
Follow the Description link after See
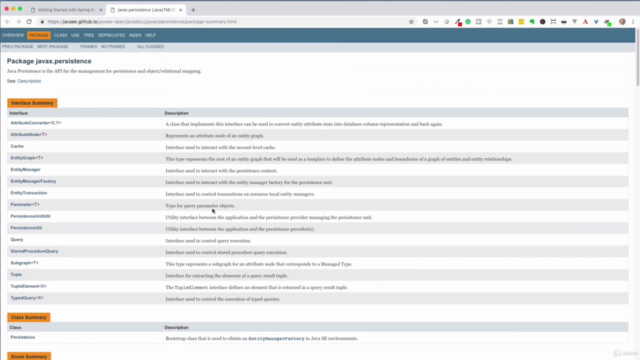[29, 81]
